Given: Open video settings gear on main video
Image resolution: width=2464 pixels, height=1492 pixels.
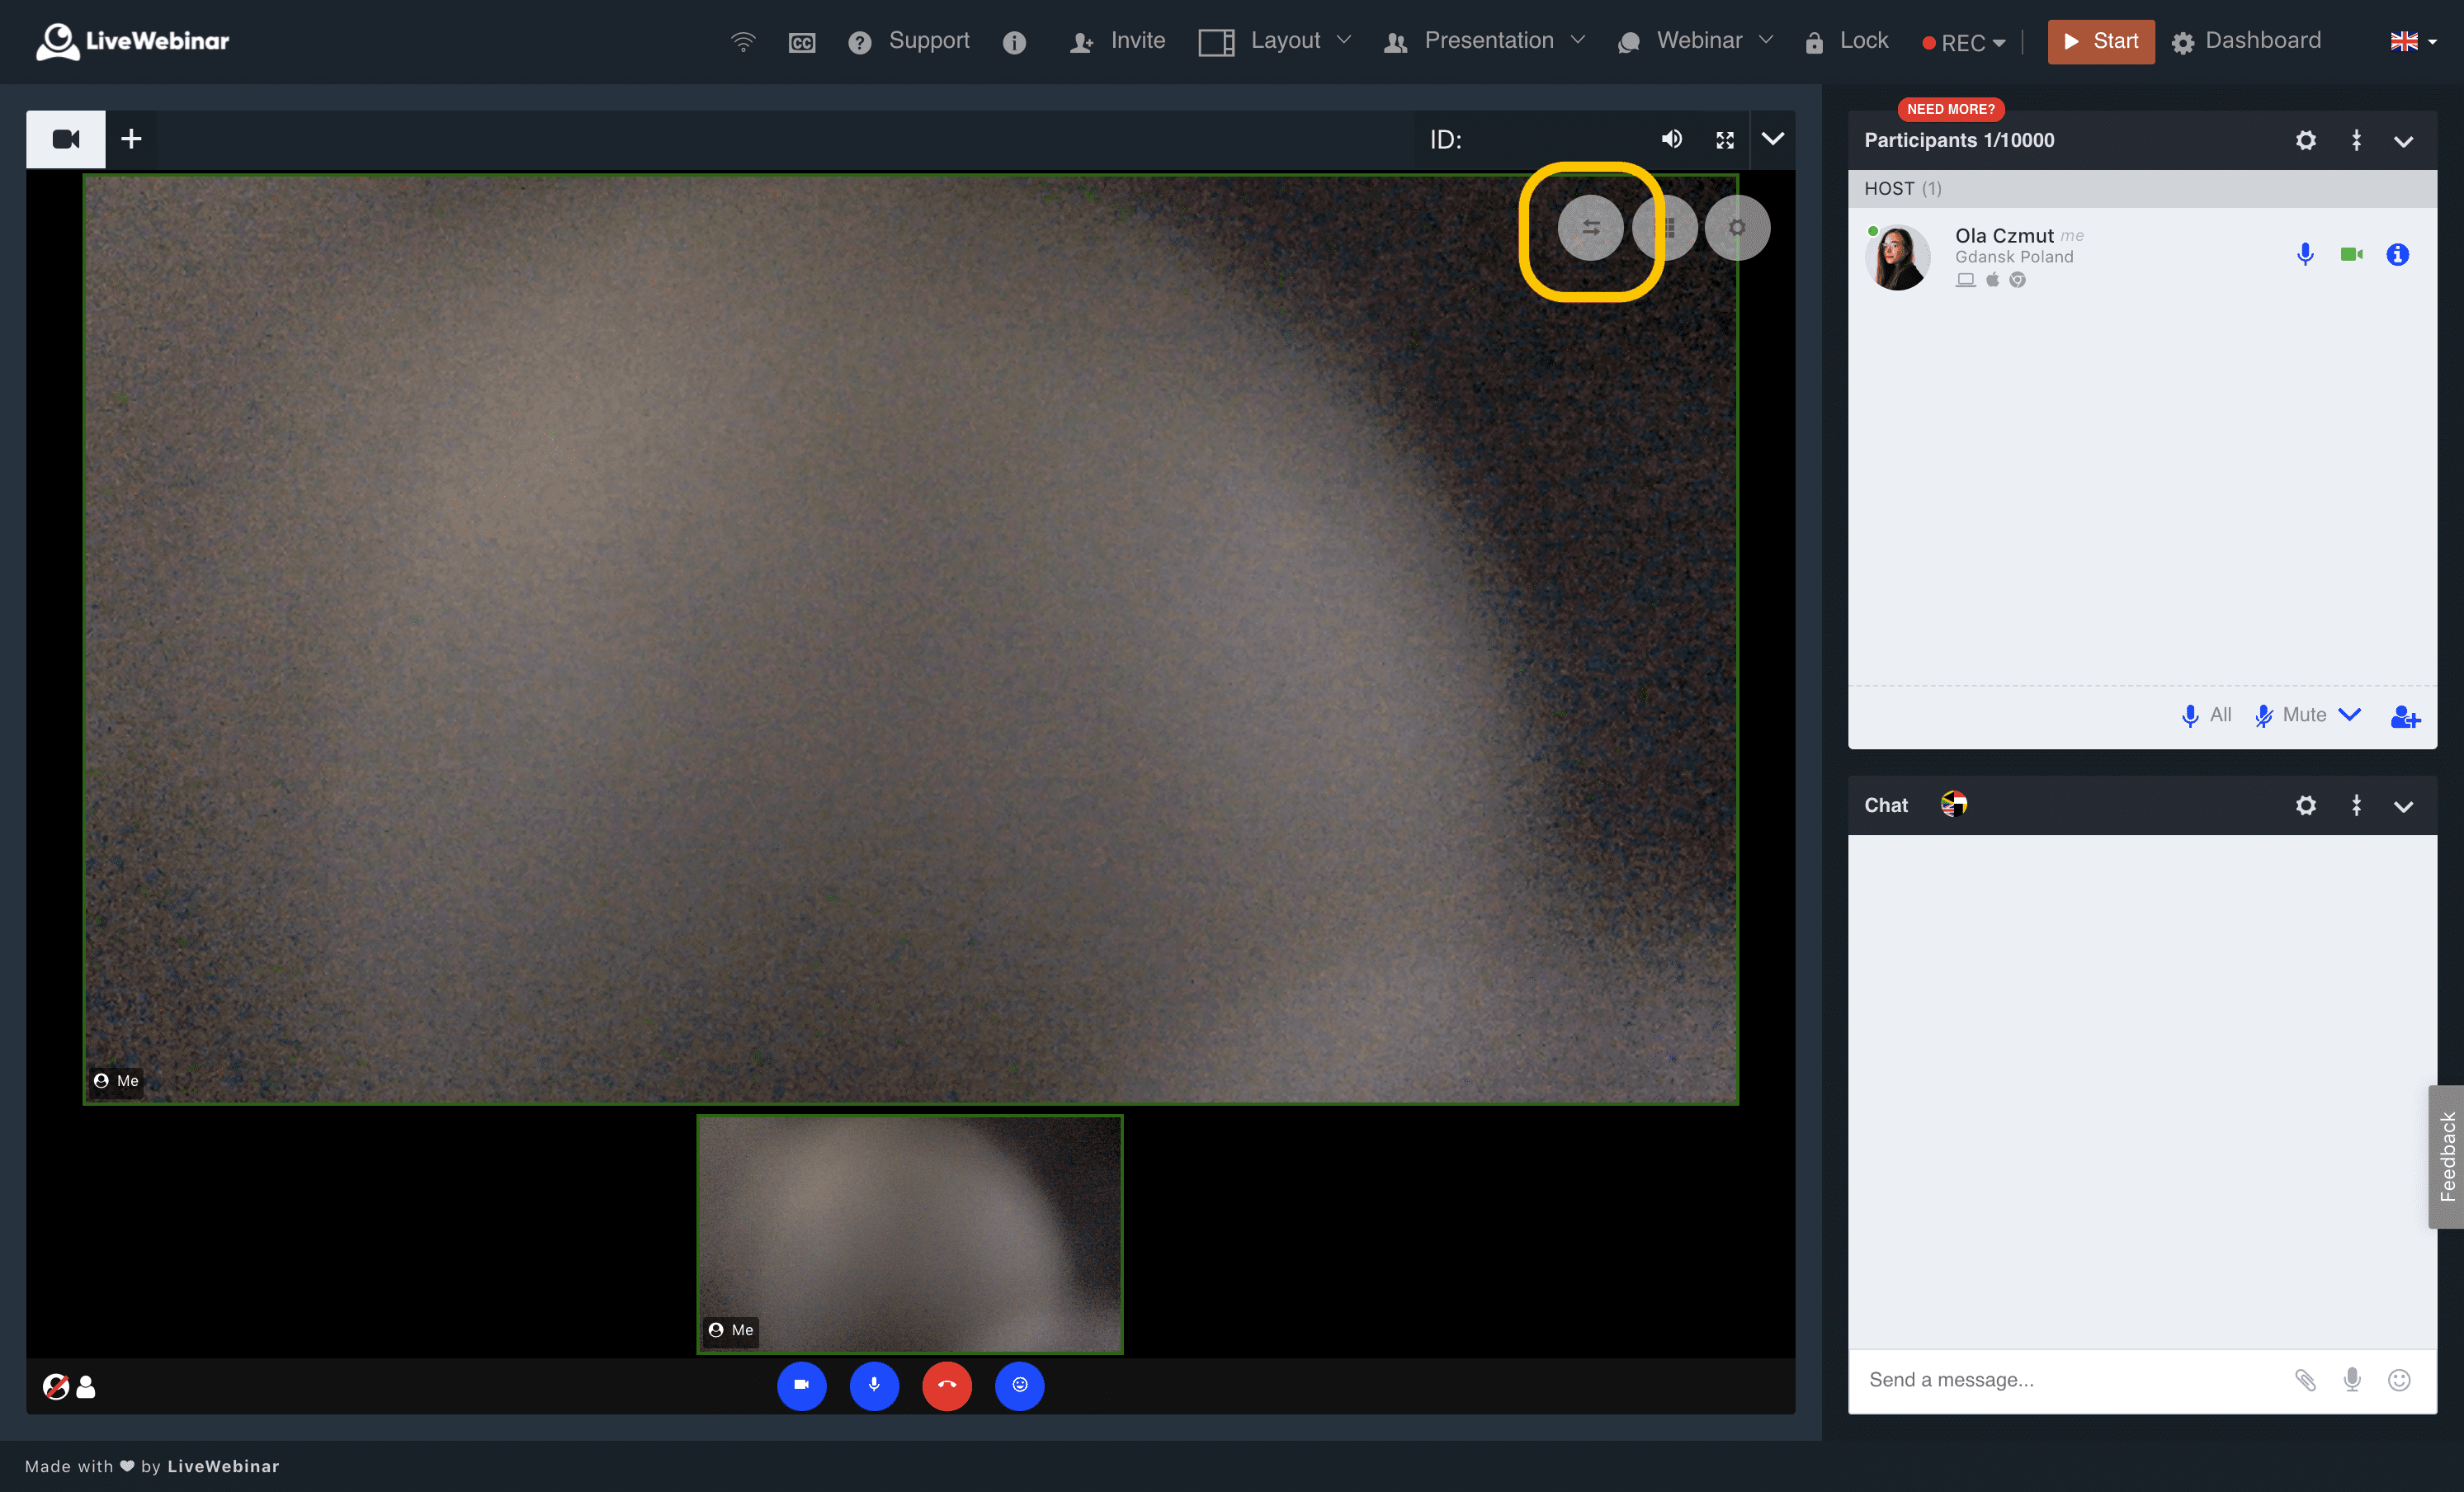Looking at the screenshot, I should click(1737, 228).
